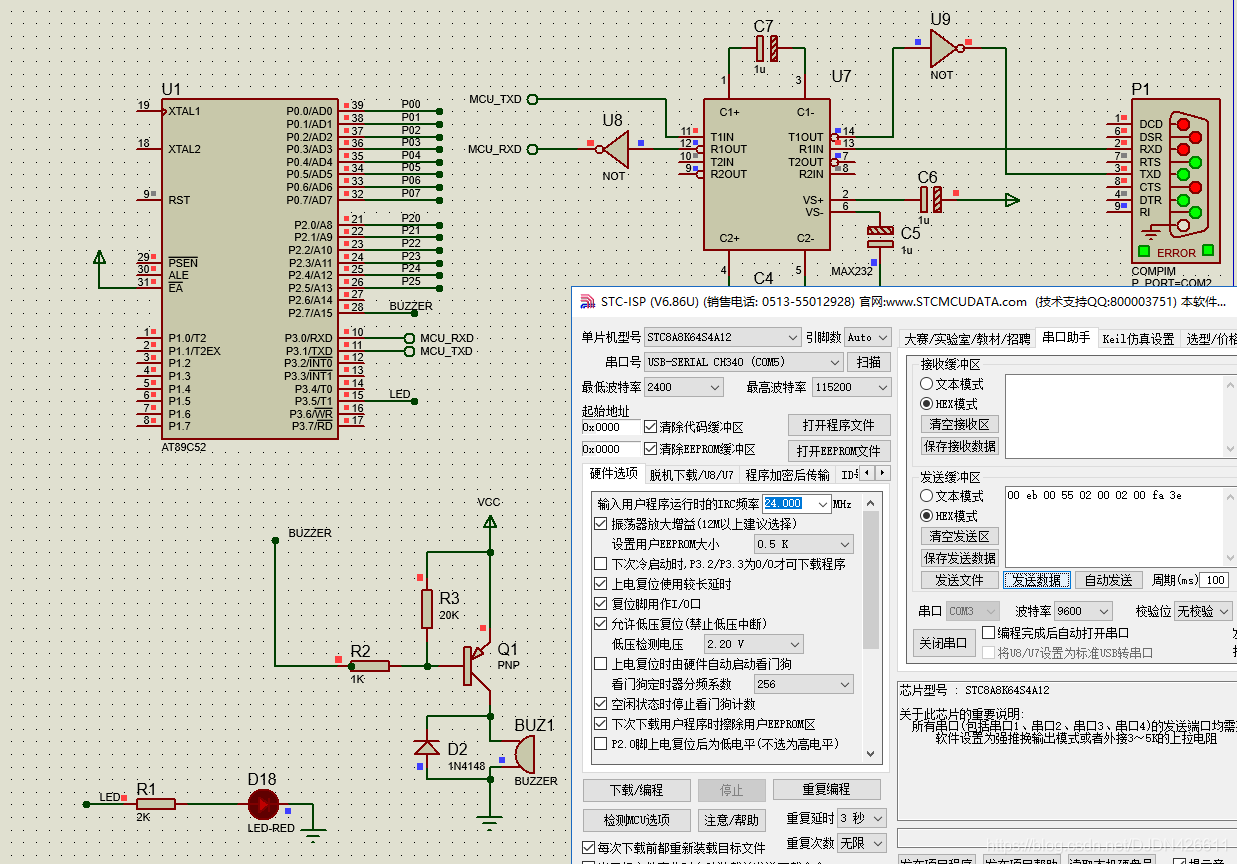
Task: Click the 周期(ms) input field
Action: 1214,580
